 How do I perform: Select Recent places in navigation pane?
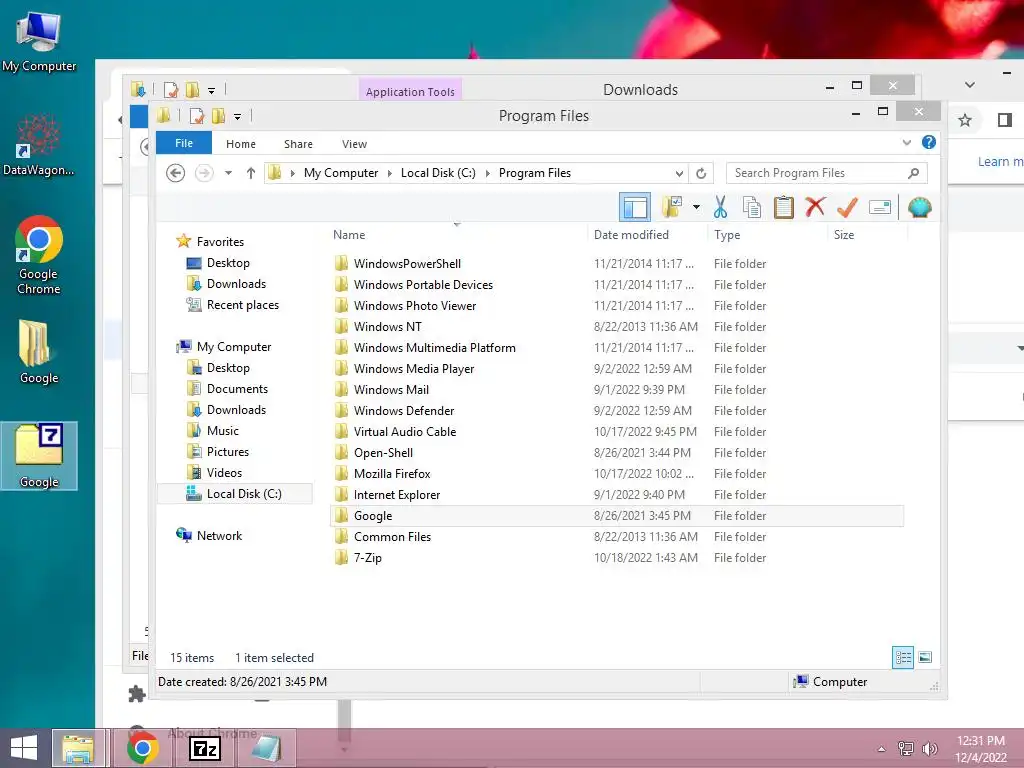point(242,305)
